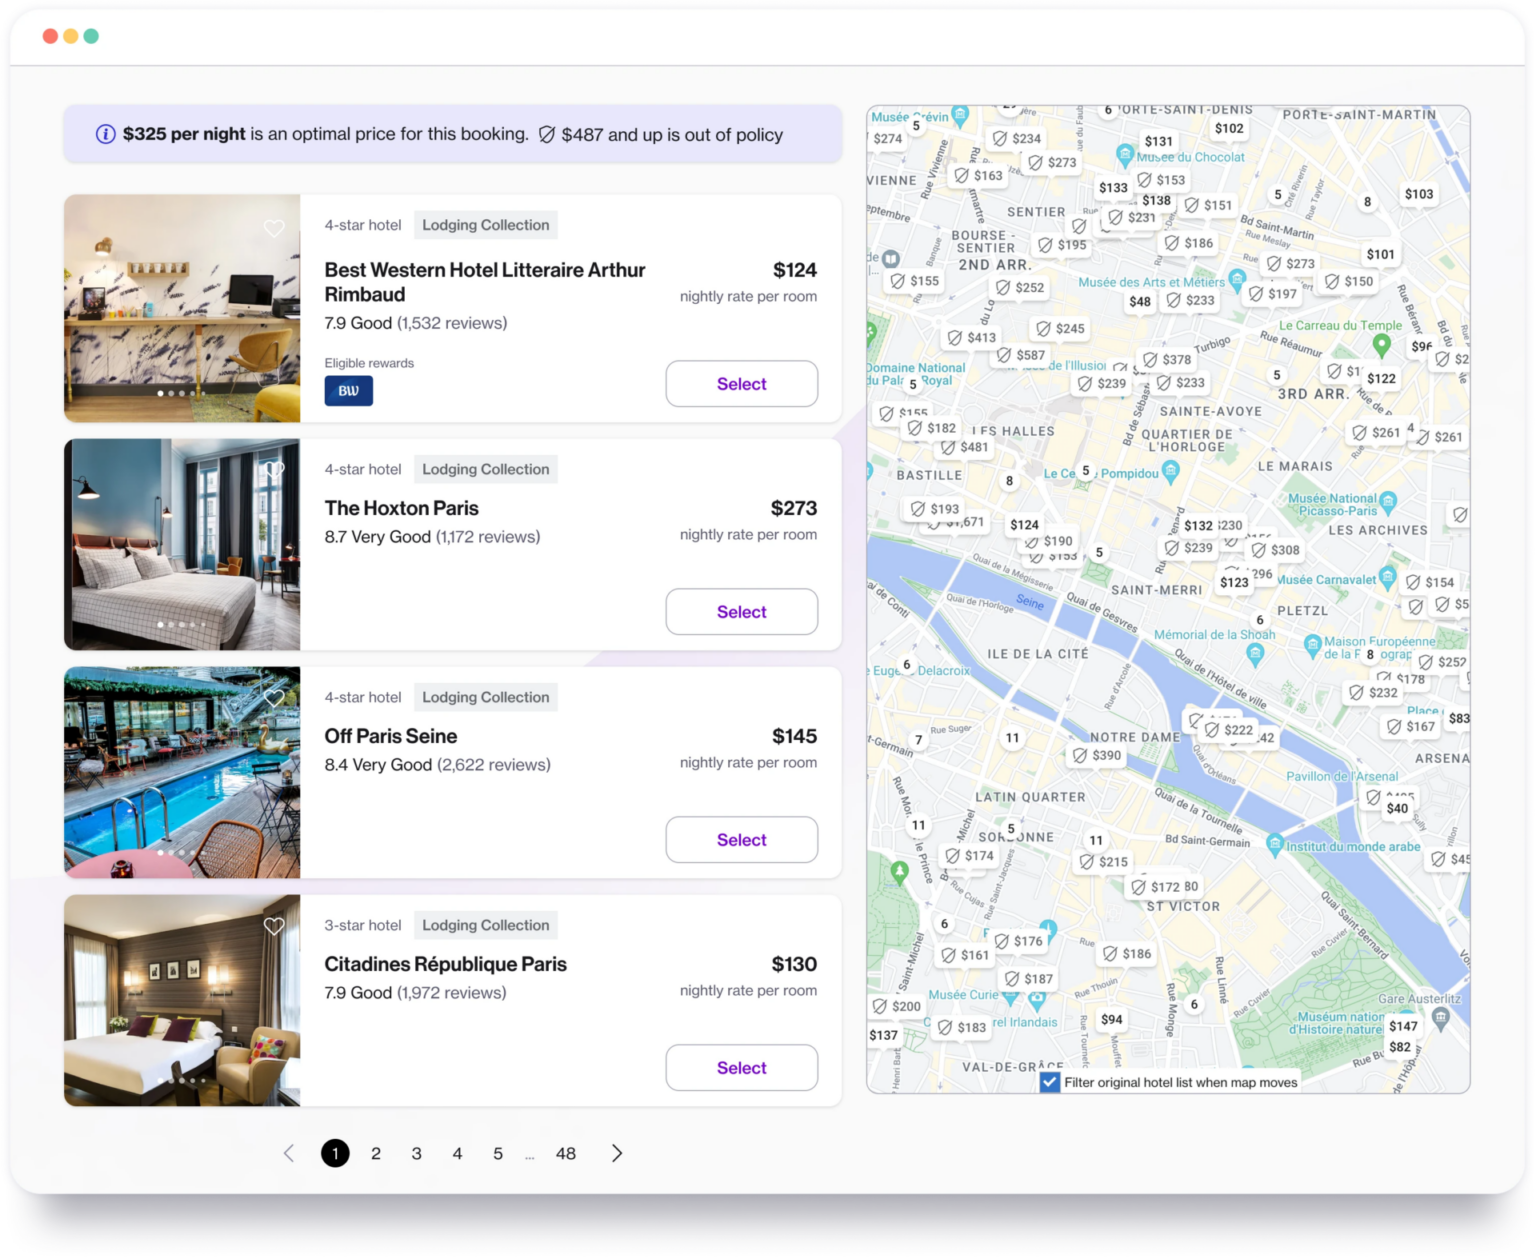Viewport: 1536px width, 1259px height.
Task: Toggle favorite on Citadines République Paris
Action: click(x=276, y=925)
